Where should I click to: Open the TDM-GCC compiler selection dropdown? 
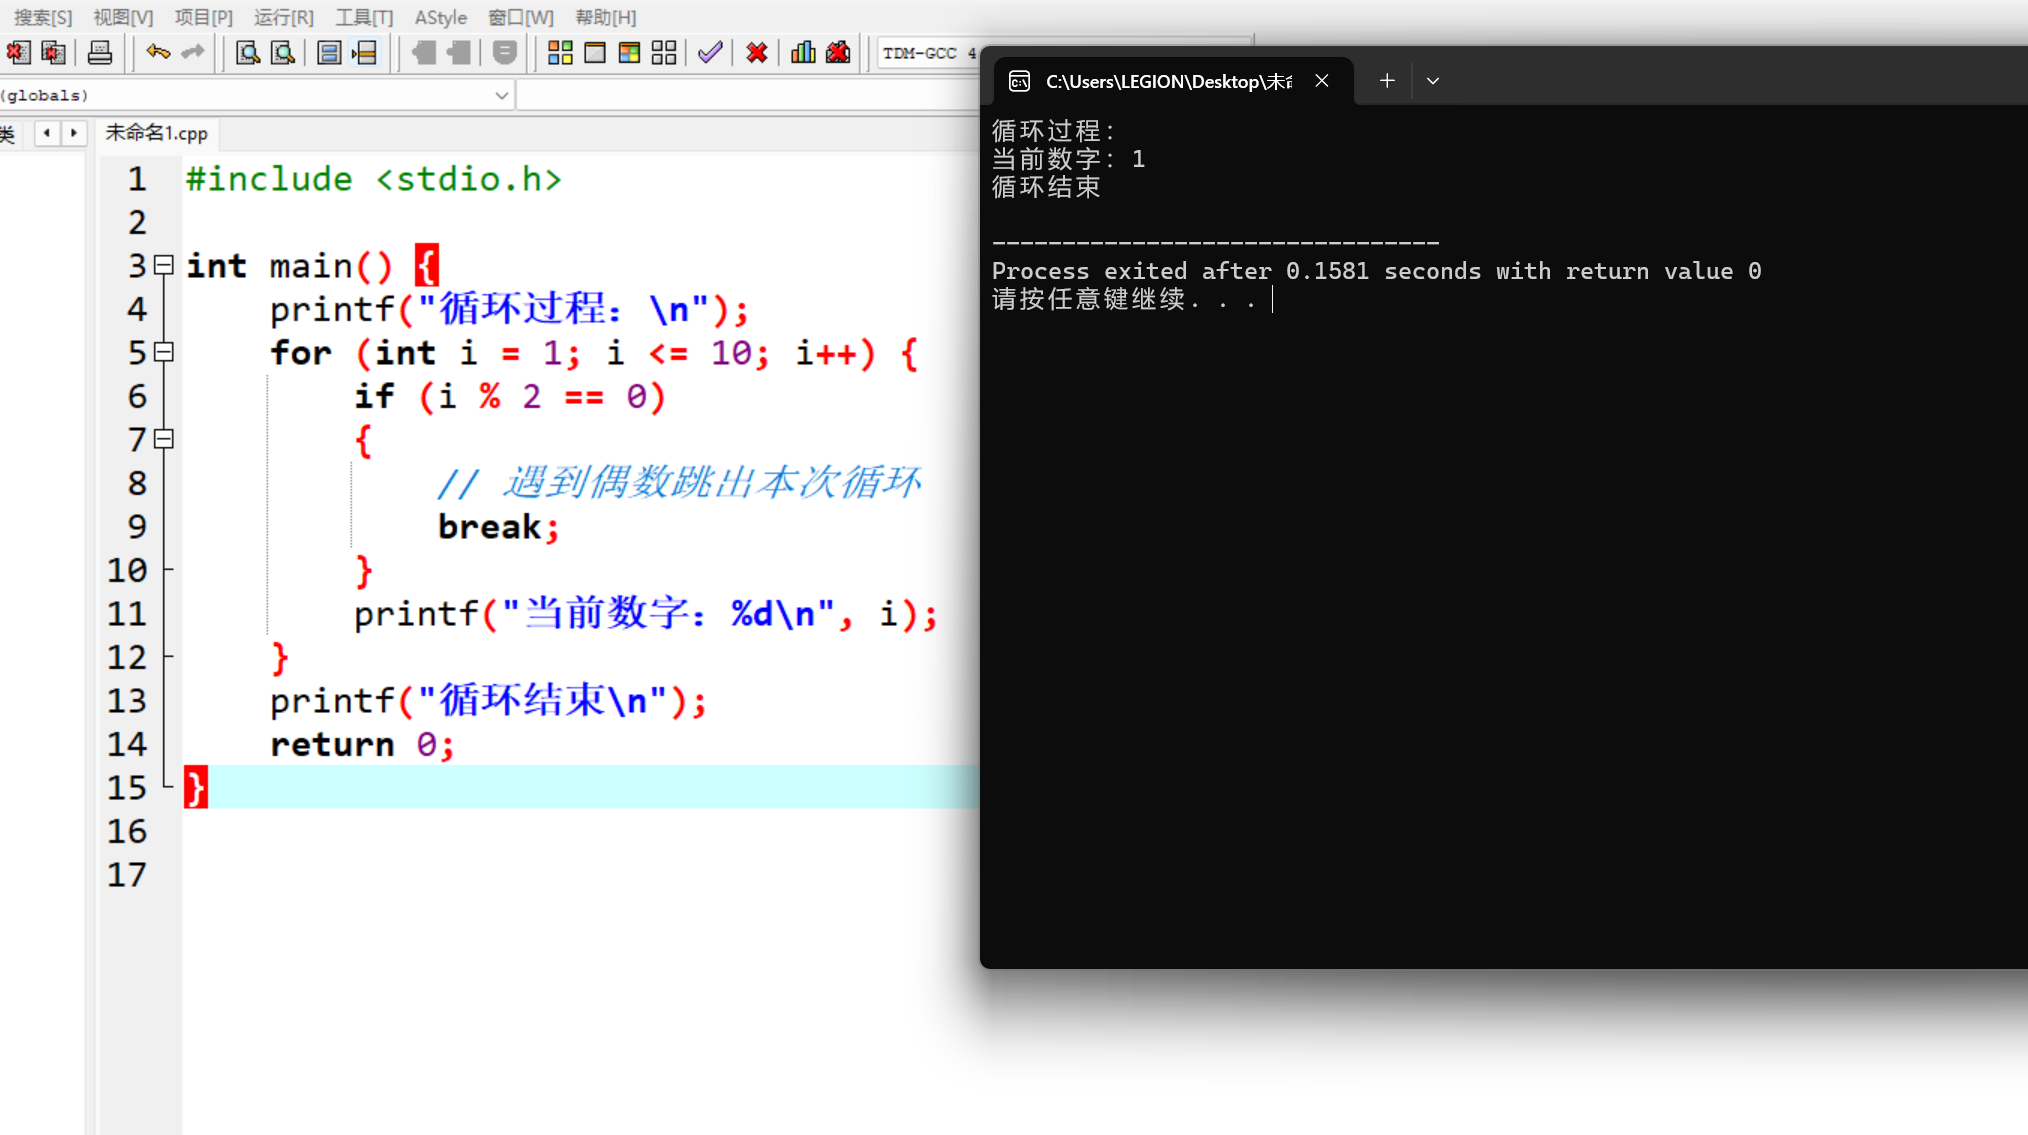click(925, 53)
